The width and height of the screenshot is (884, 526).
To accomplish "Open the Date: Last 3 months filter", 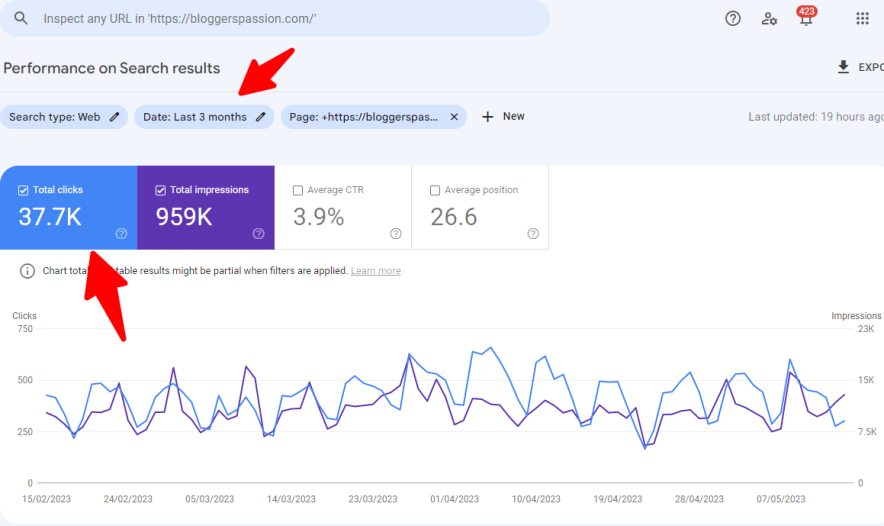I will (x=204, y=117).
